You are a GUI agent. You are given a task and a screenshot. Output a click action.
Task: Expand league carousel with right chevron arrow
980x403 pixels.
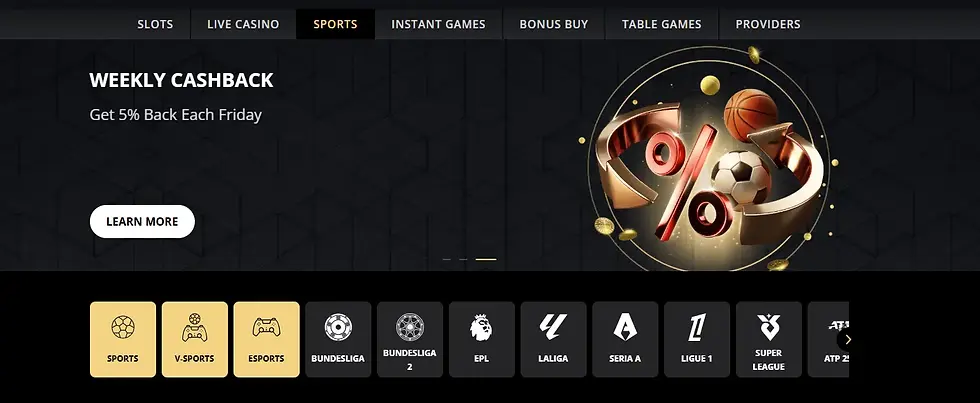tap(848, 339)
